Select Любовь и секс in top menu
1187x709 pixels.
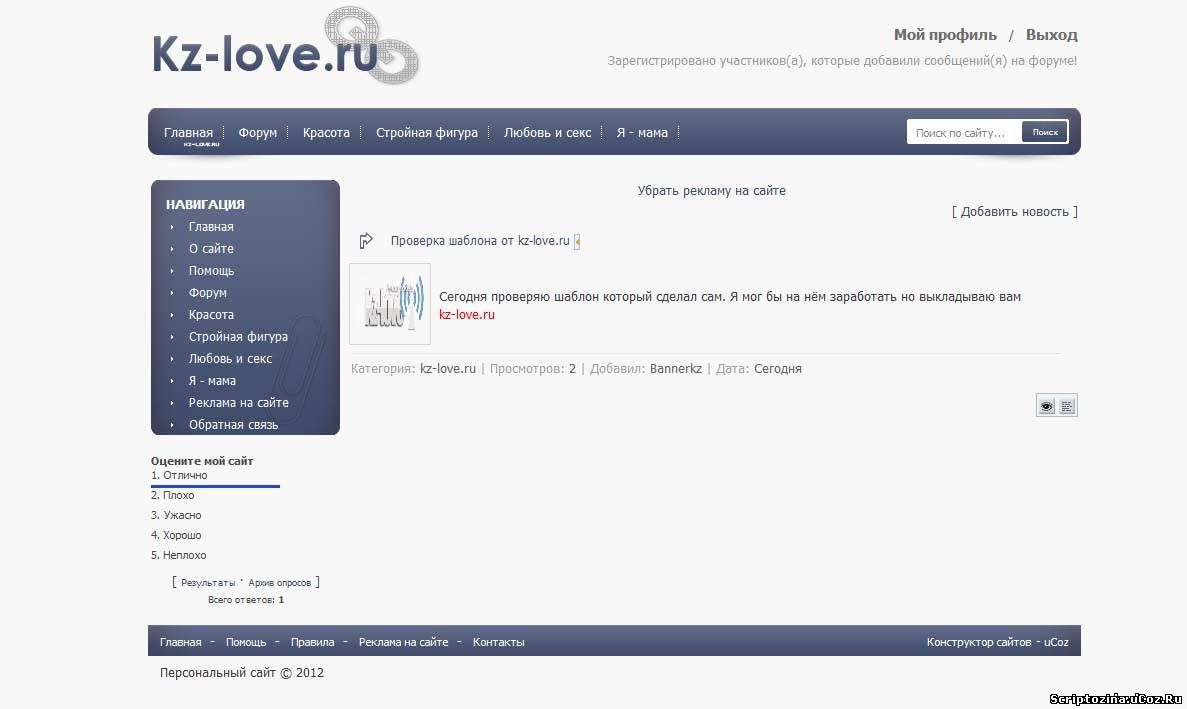pos(547,132)
